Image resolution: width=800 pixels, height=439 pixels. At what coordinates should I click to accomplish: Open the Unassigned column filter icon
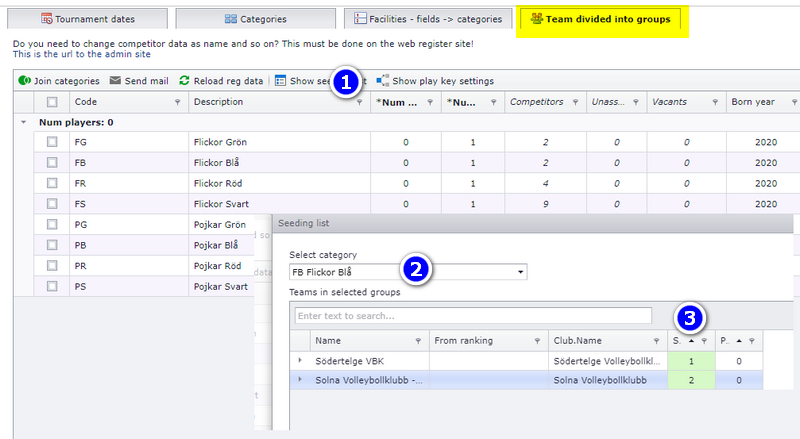tap(636, 102)
